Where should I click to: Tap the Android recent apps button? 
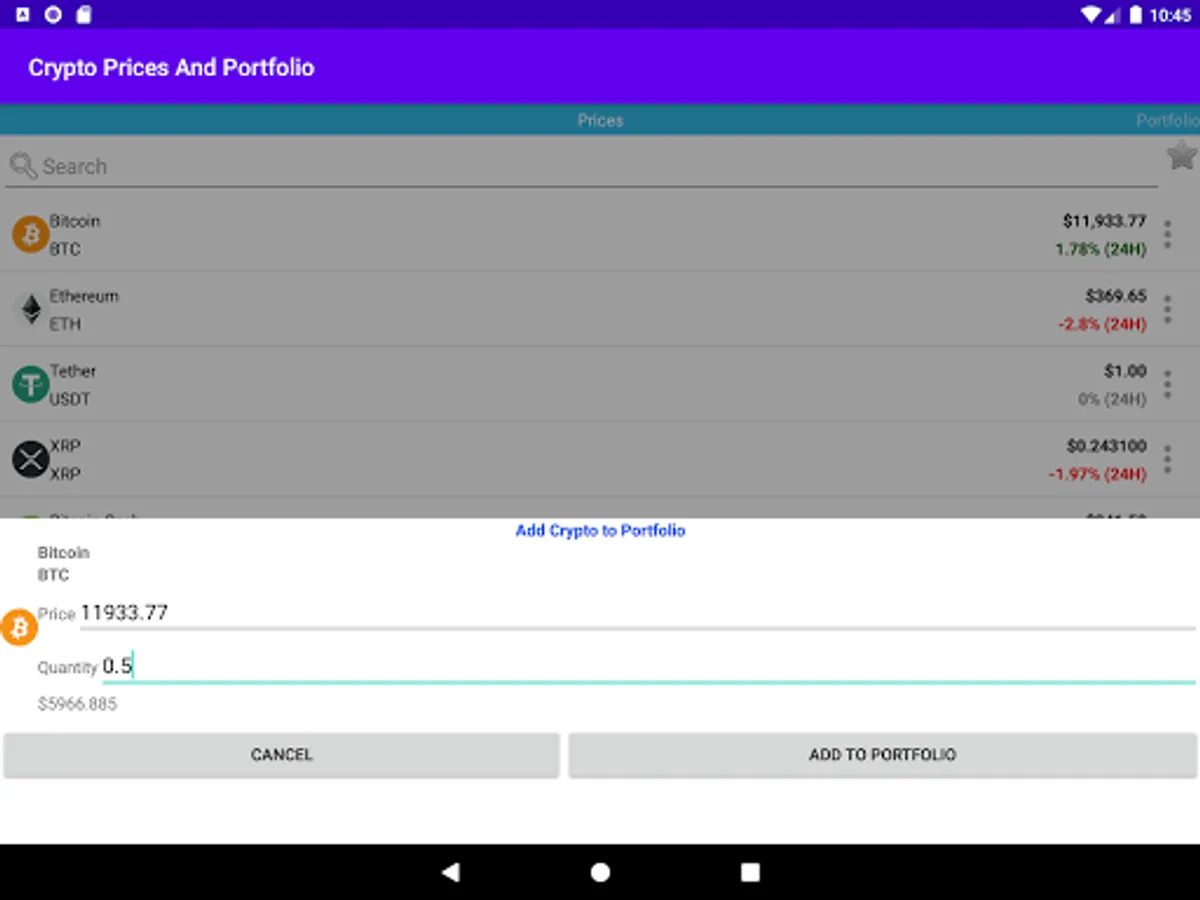tap(750, 872)
